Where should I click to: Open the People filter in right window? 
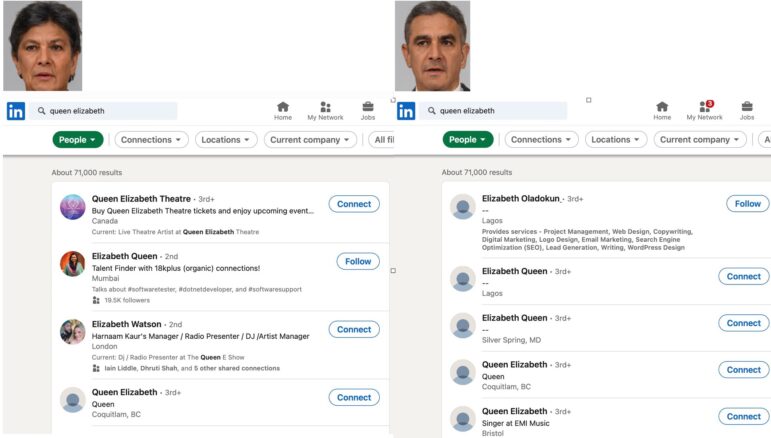pyautogui.click(x=468, y=140)
